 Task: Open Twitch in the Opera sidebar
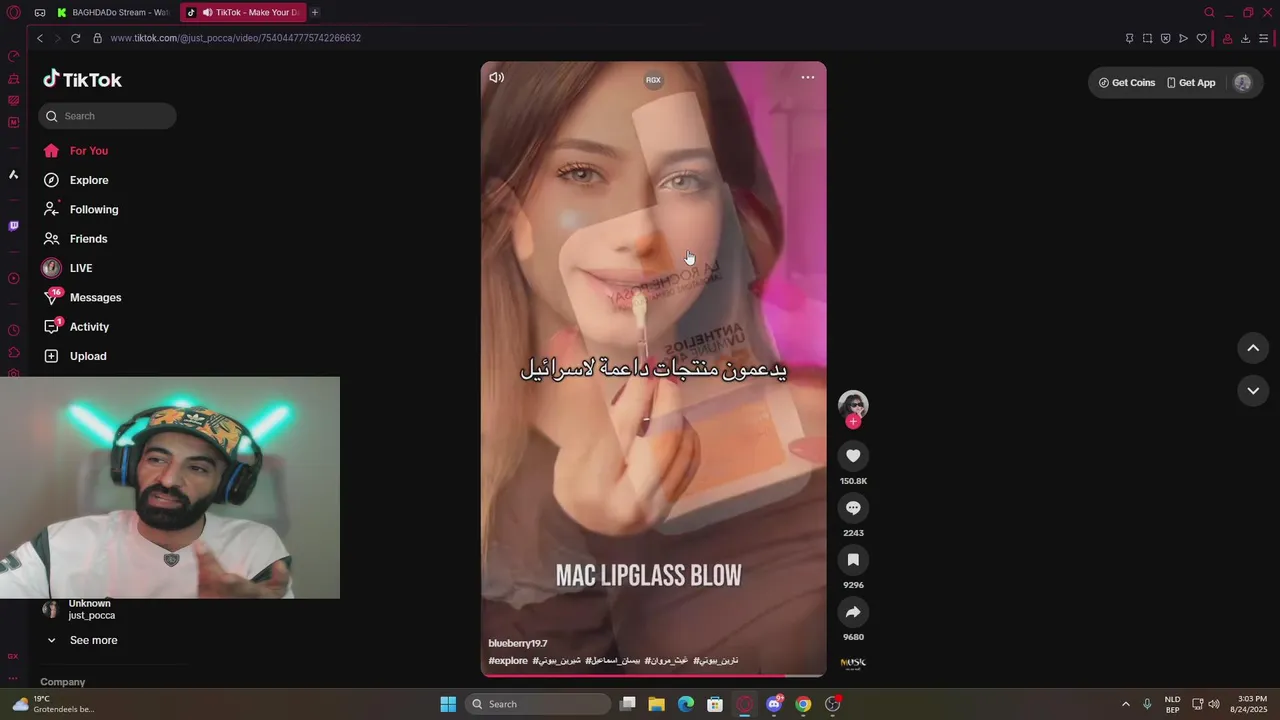[13, 226]
